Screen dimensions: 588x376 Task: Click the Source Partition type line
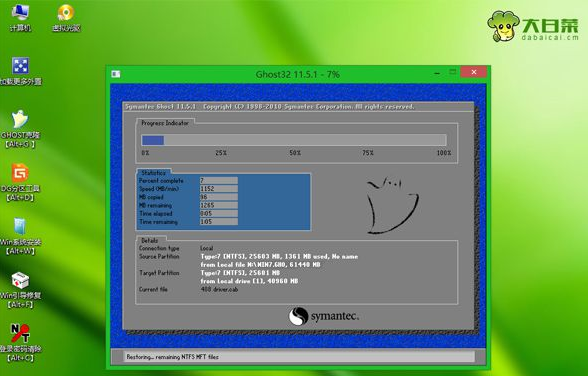pyautogui.click(x=279, y=256)
